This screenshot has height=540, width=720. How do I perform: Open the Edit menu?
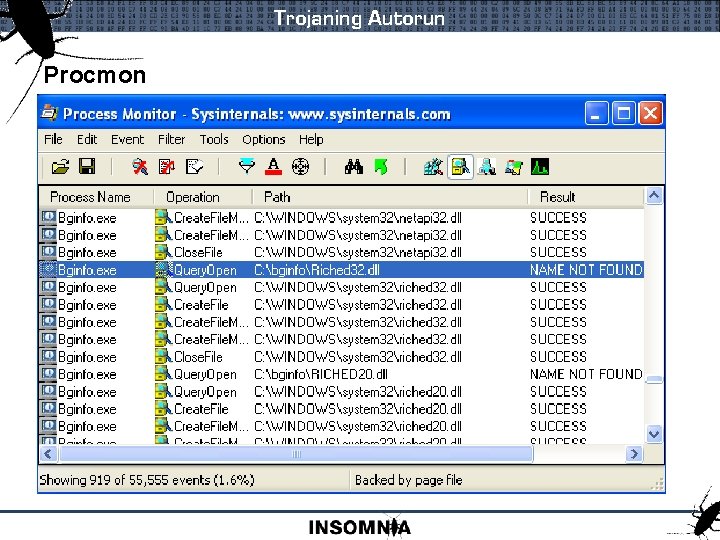click(87, 139)
